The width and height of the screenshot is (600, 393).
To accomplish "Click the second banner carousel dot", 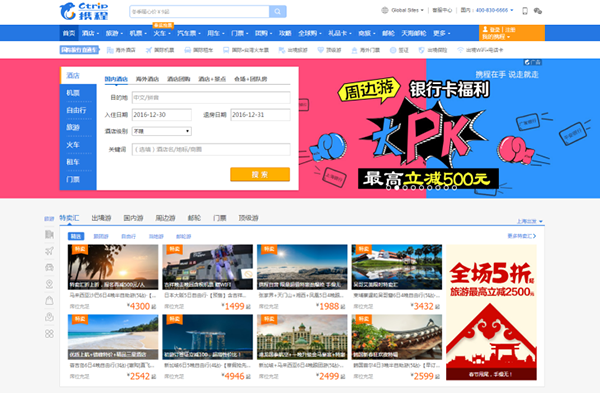I will (x=396, y=188).
